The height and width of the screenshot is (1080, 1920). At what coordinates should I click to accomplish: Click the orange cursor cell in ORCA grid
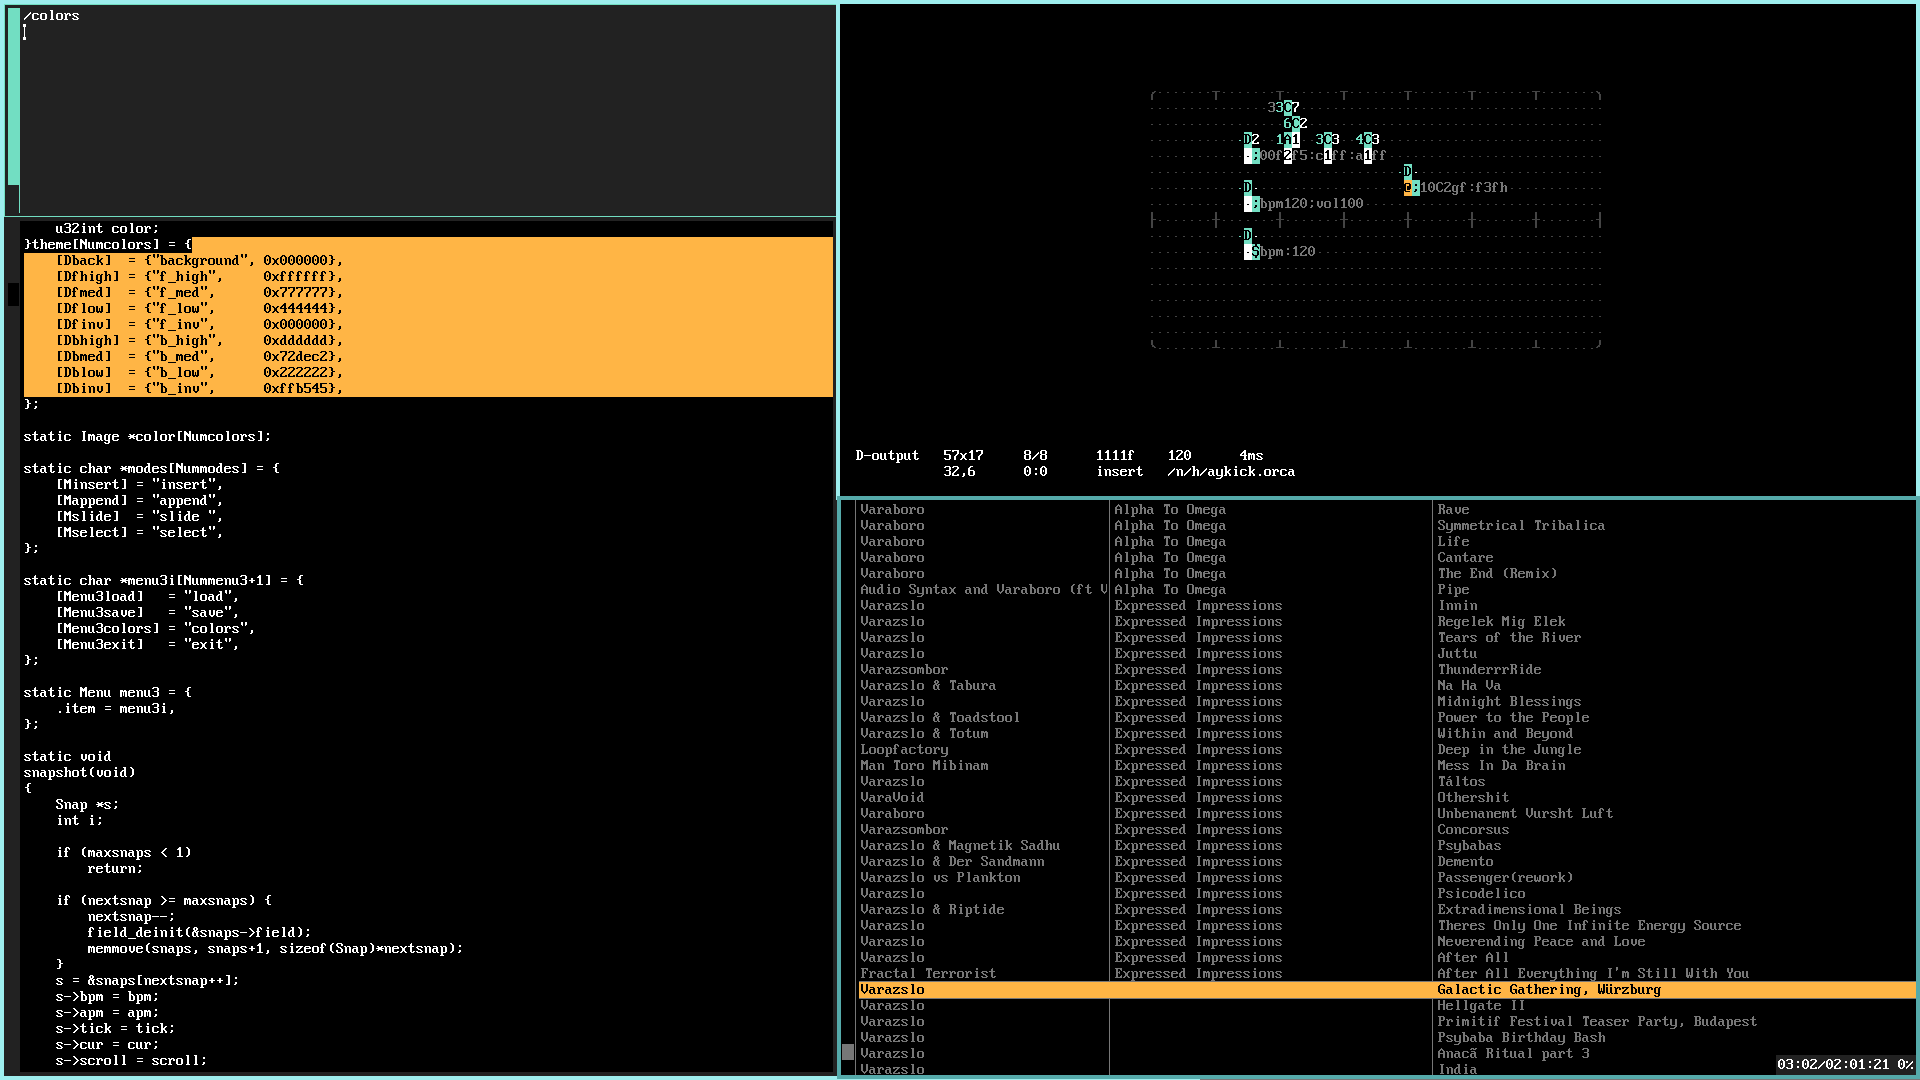coord(1408,187)
